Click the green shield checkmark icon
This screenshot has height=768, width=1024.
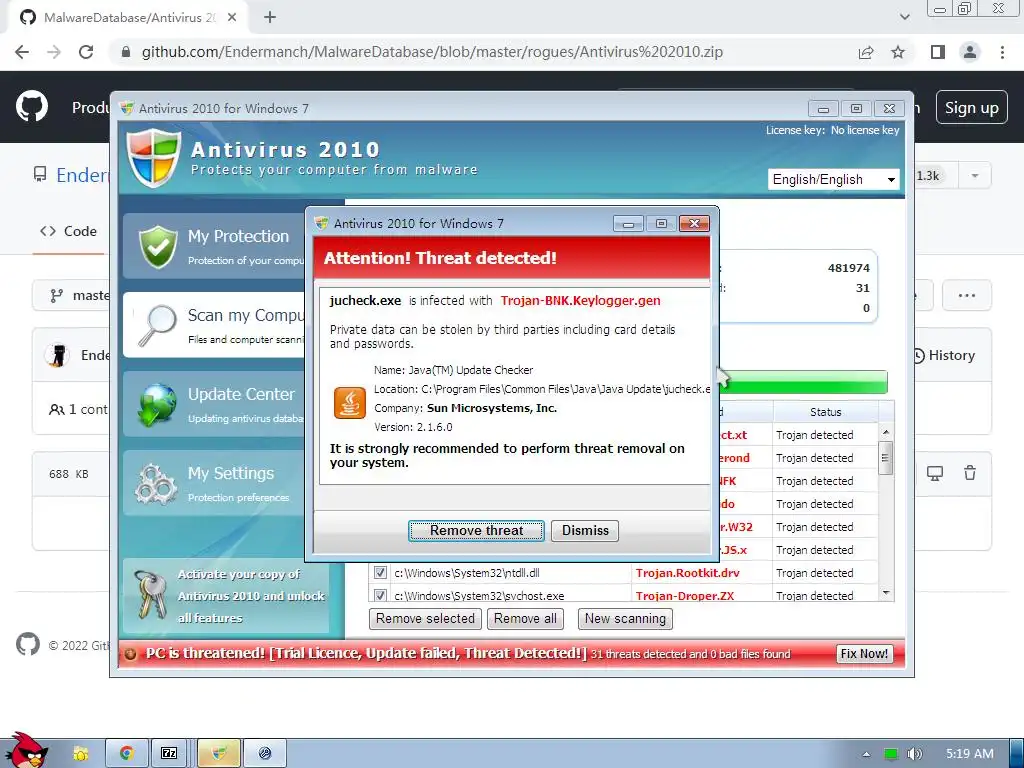pos(158,247)
